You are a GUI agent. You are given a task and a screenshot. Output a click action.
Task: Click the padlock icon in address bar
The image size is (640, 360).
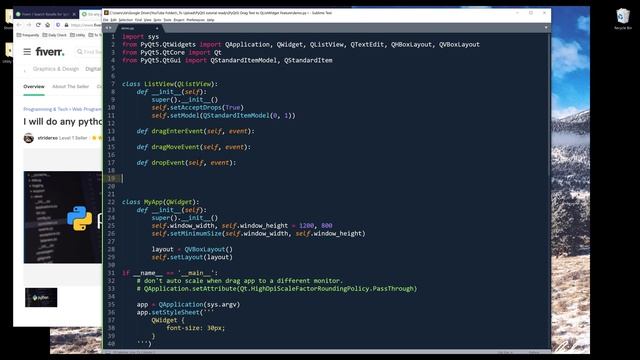pos(66,25)
